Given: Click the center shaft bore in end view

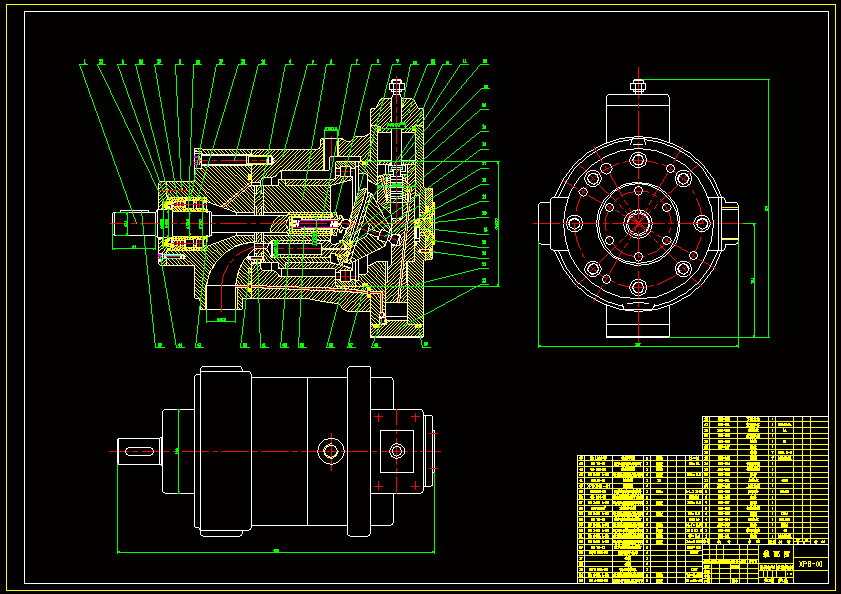Looking at the screenshot, I should (638, 223).
